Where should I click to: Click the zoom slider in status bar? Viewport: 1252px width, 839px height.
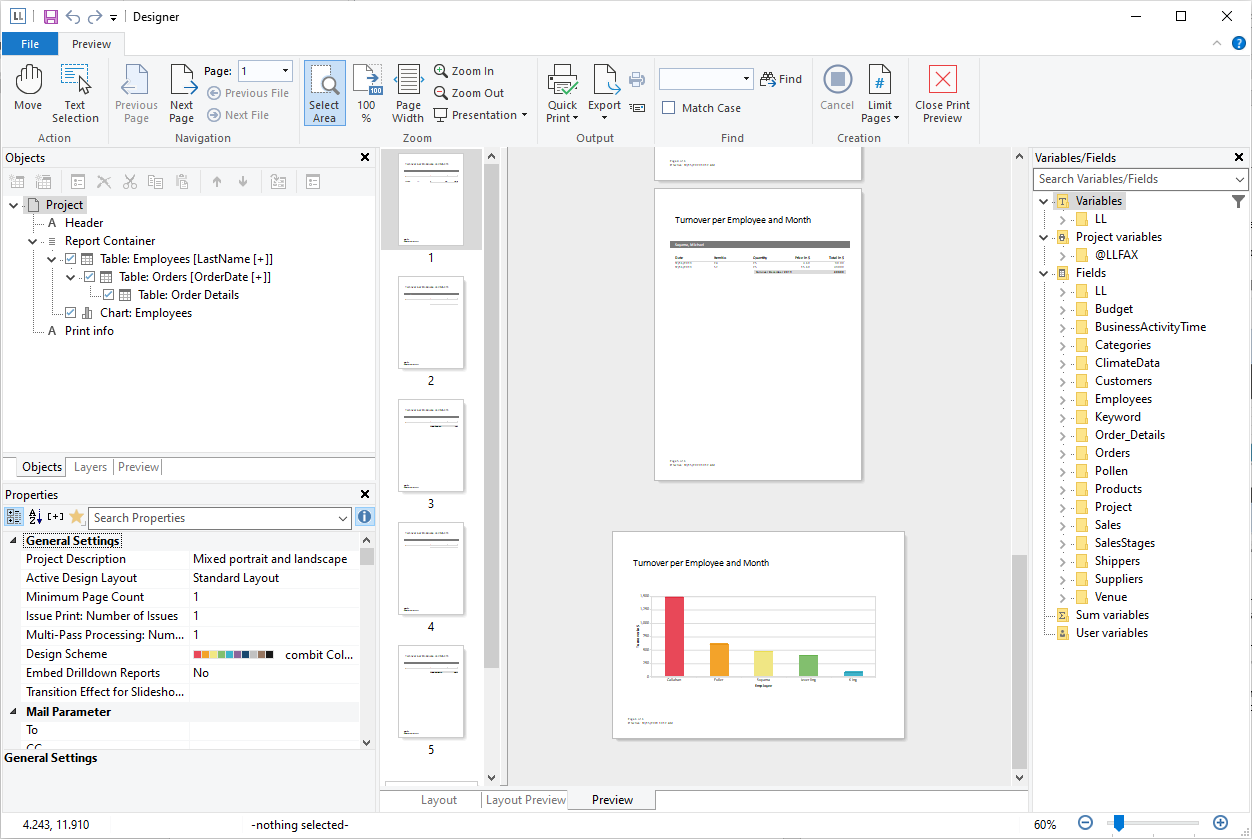[1119, 823]
